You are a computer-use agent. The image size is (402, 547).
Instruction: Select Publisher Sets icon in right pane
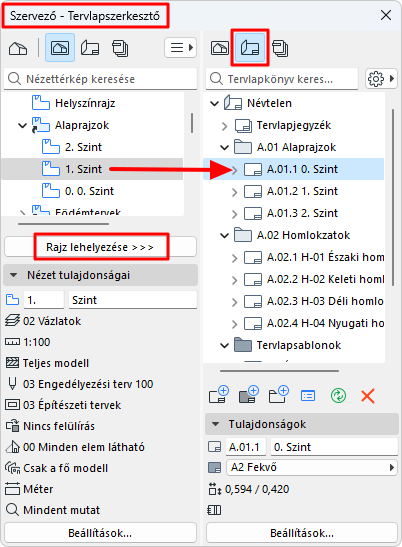click(280, 48)
